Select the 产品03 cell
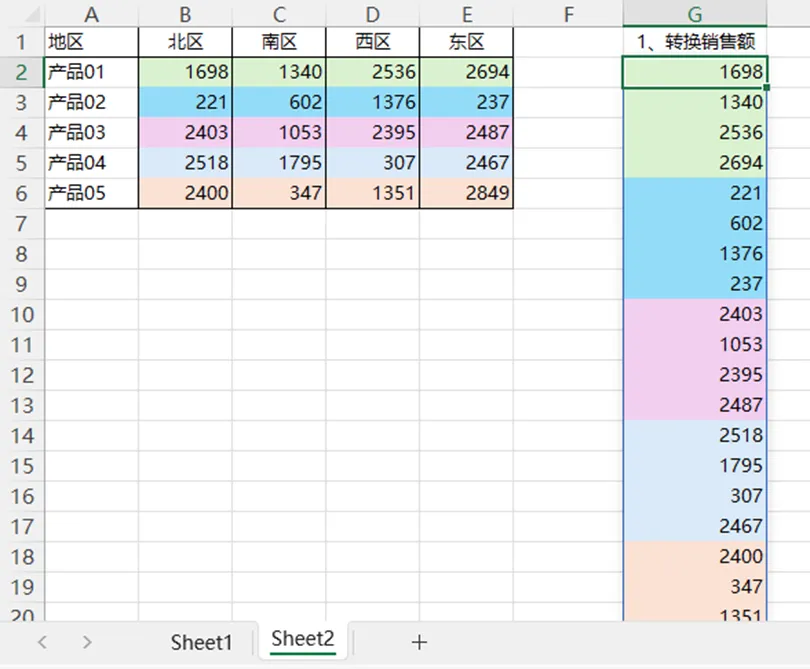This screenshot has width=810, height=669. tap(91, 133)
